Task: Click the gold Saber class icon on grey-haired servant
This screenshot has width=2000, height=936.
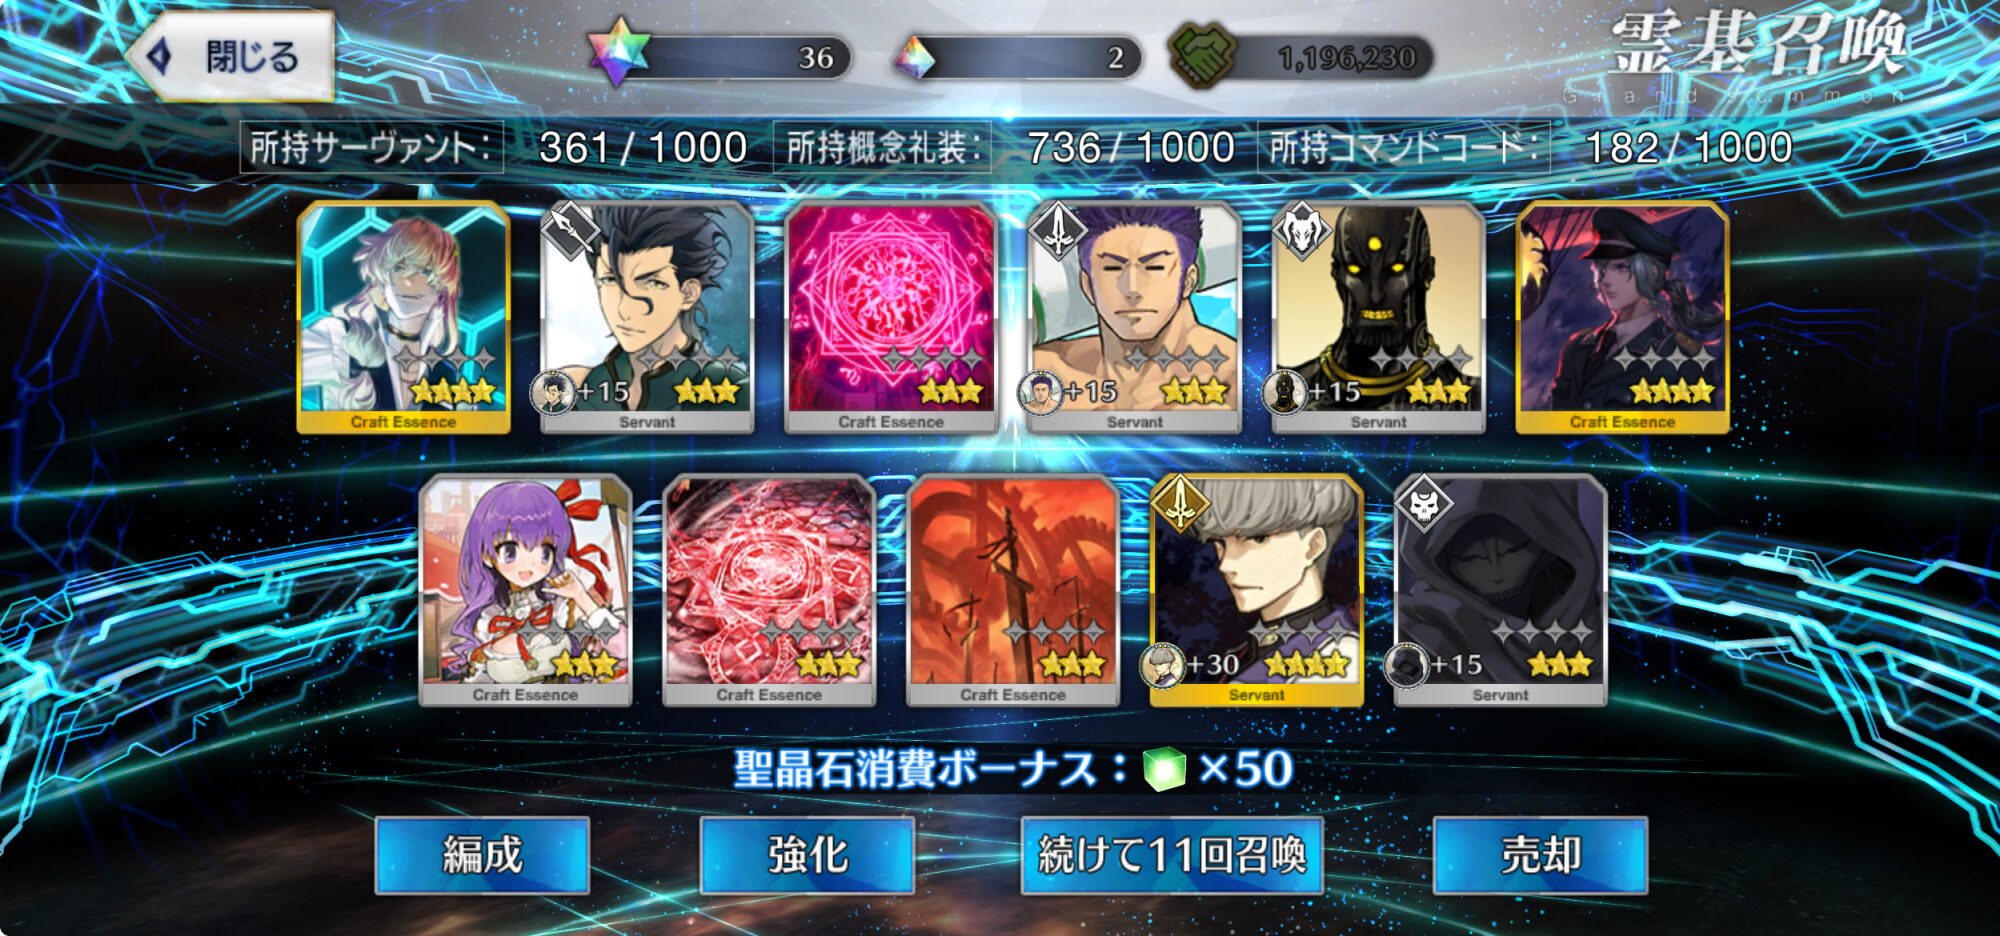Action: [1180, 503]
